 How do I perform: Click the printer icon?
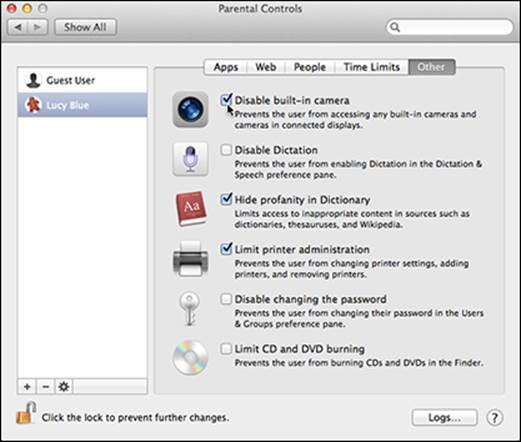point(190,259)
